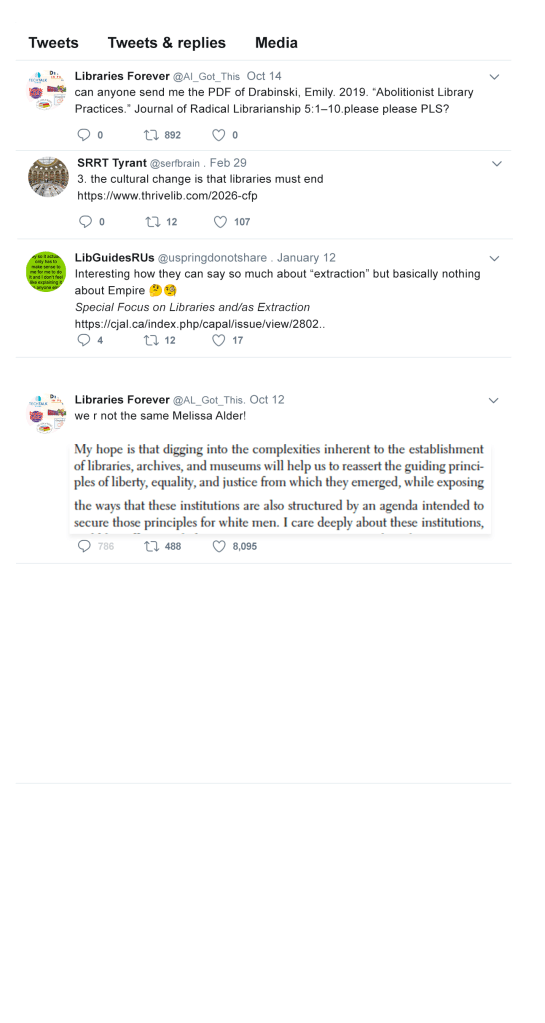Open the Media tab
The width and height of the screenshot is (545, 1023).
(x=276, y=43)
